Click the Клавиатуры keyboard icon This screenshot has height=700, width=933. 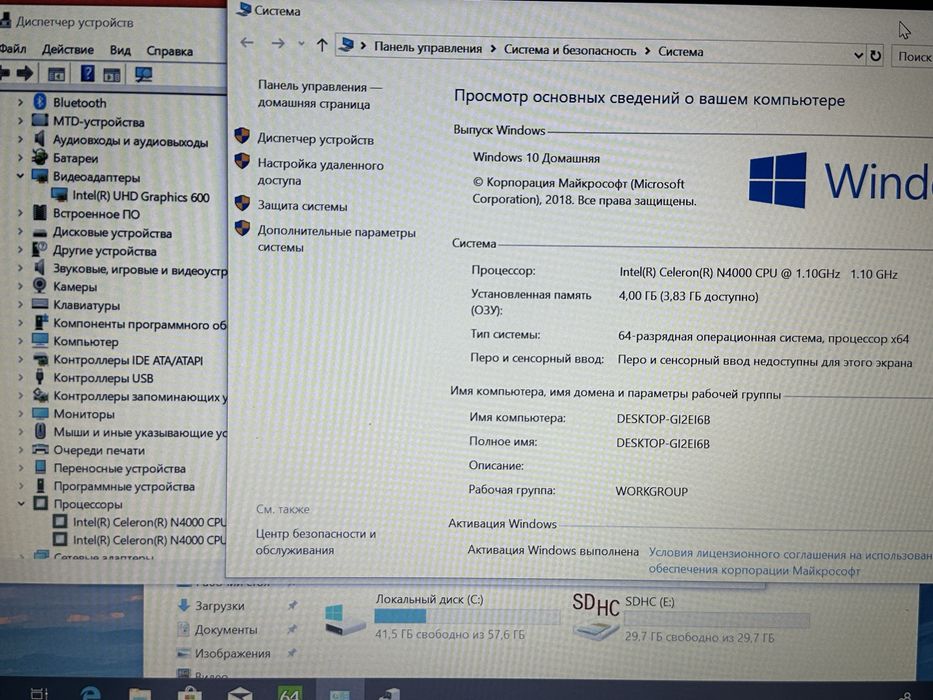pyautogui.click(x=40, y=304)
